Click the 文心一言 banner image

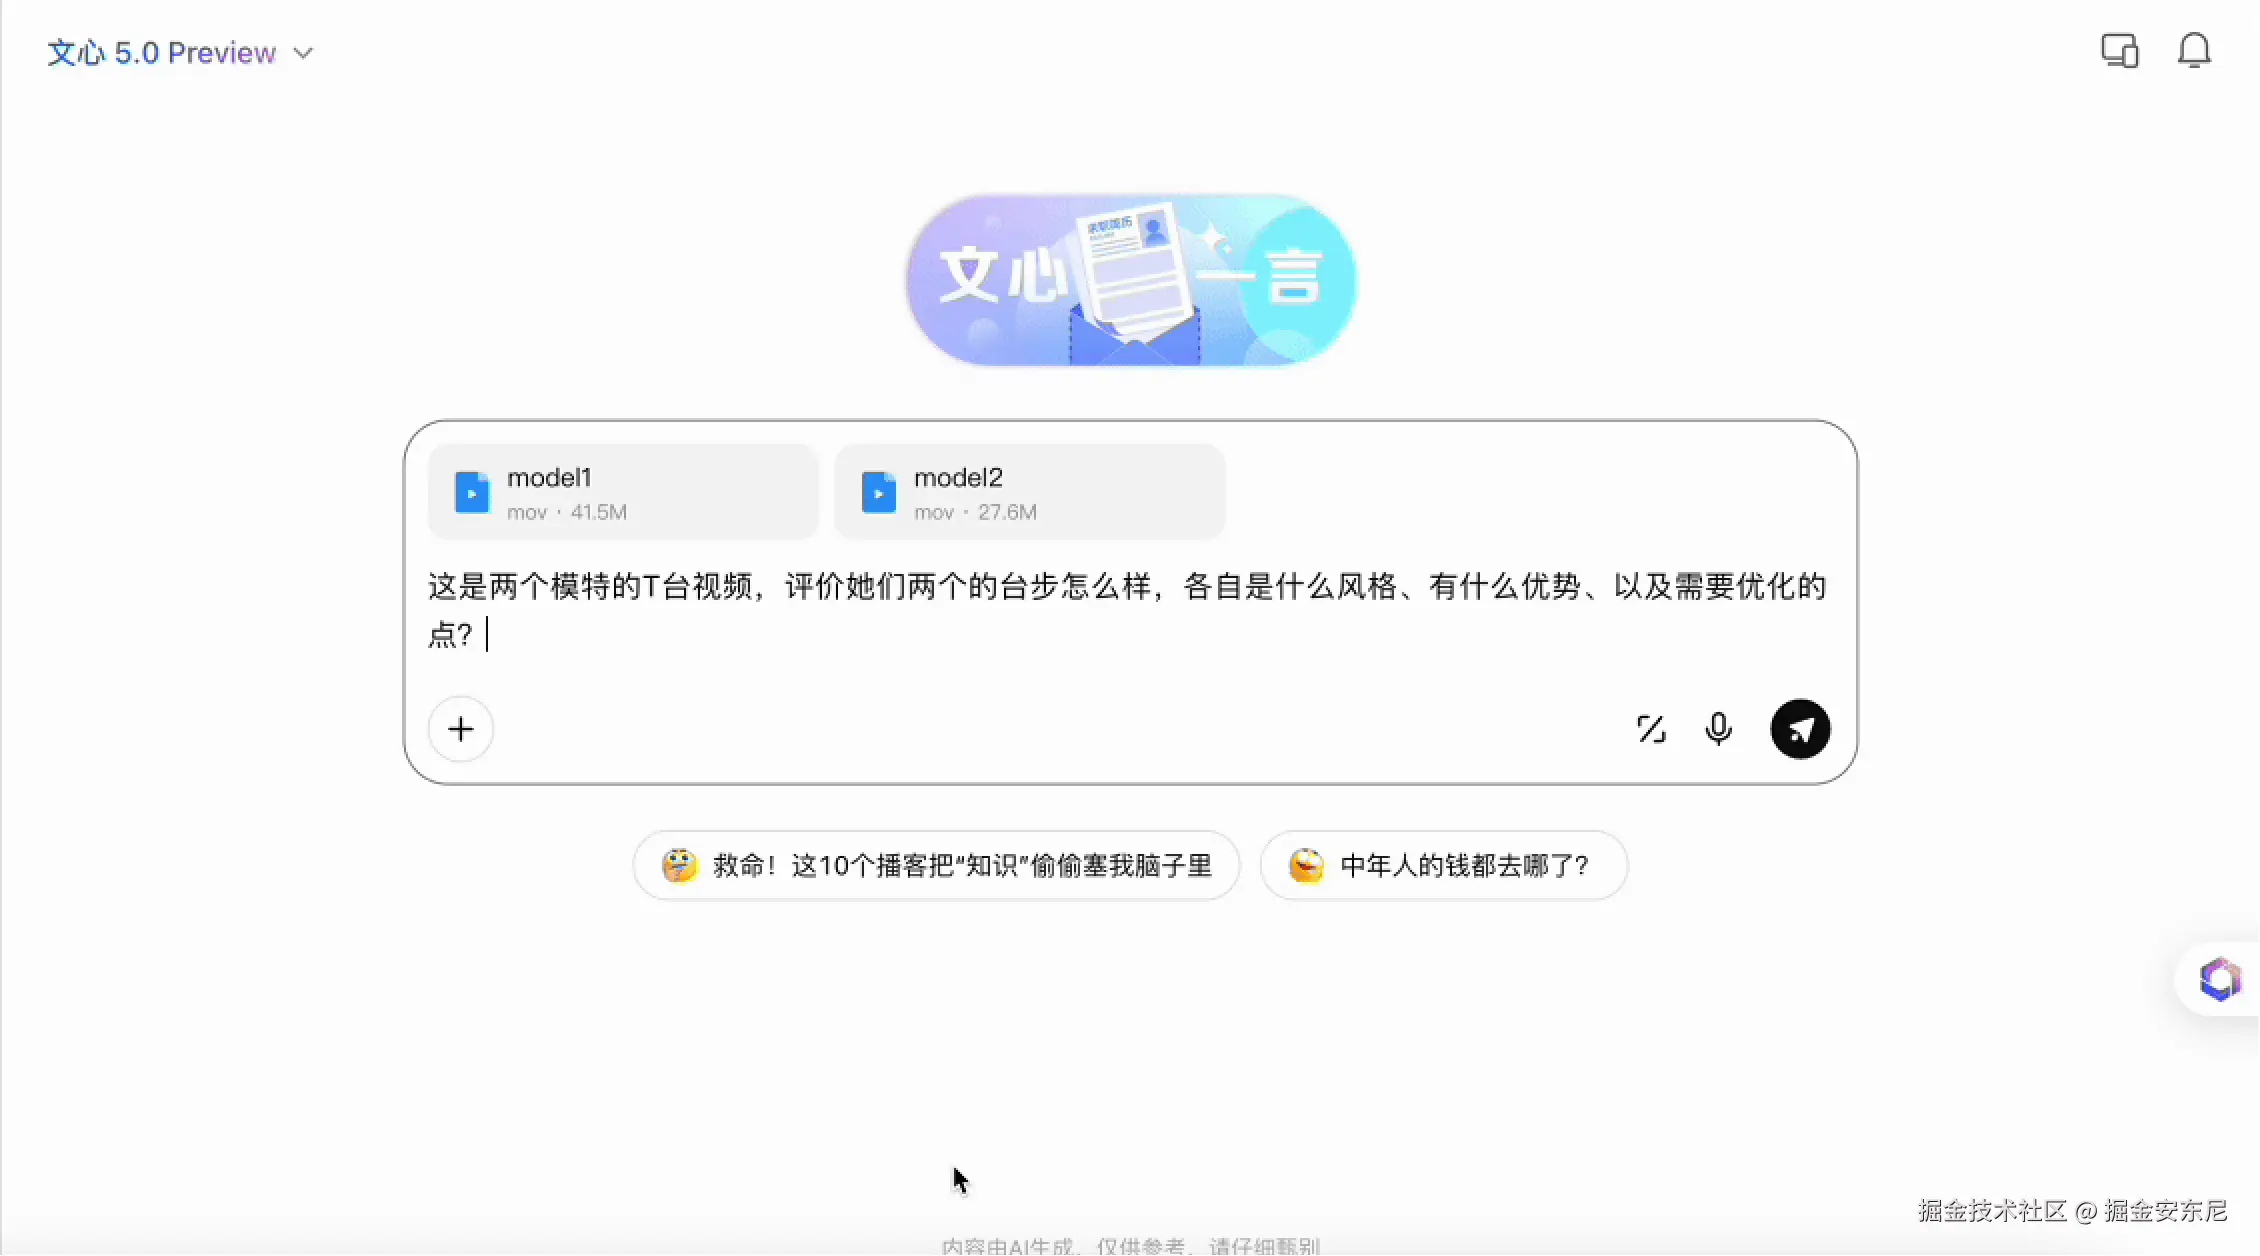tap(1130, 280)
